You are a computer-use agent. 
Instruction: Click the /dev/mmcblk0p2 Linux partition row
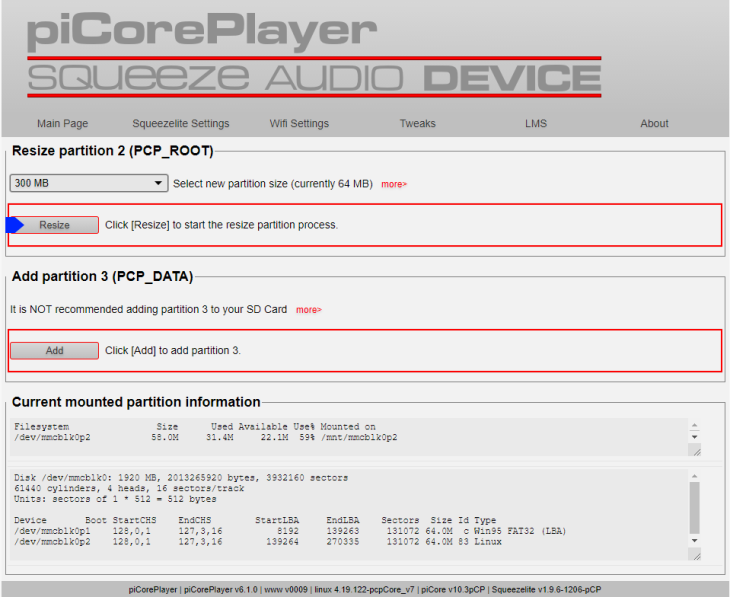coord(257,542)
